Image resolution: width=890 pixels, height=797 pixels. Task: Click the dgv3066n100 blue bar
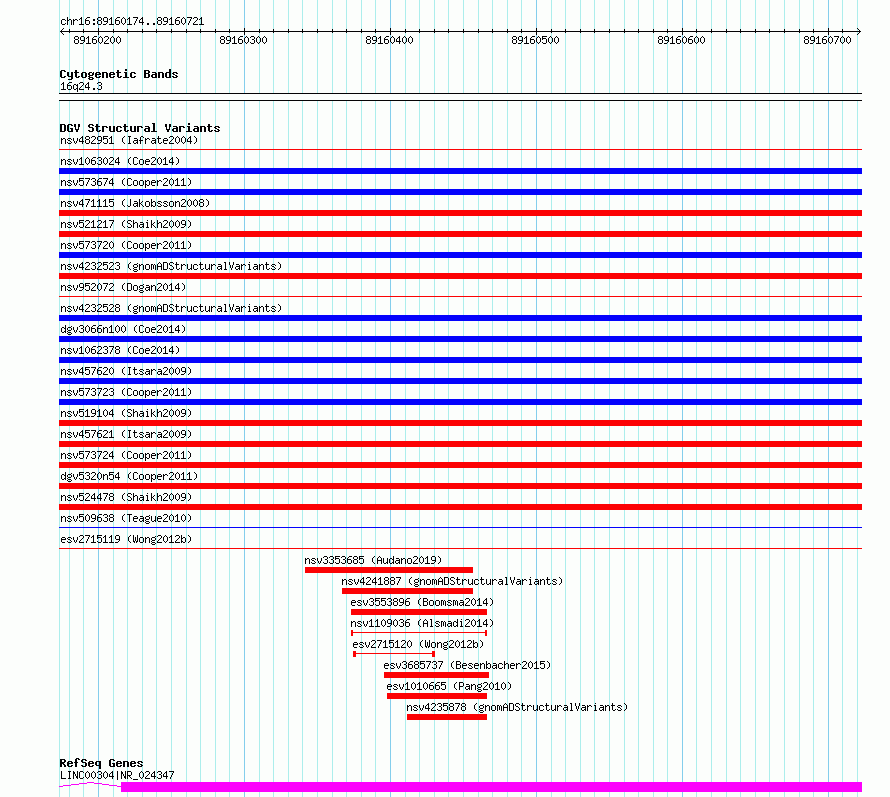click(x=460, y=339)
